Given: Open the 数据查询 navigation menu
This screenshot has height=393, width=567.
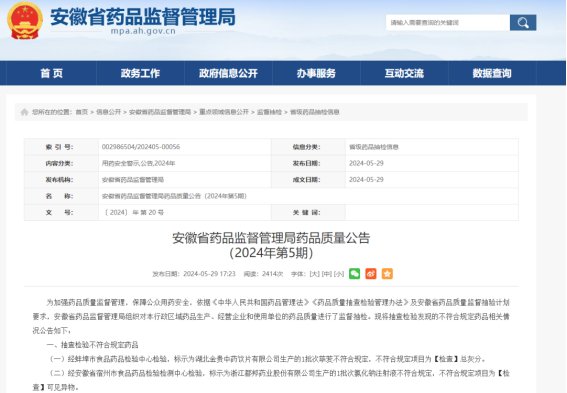Looking at the screenshot, I should (492, 73).
